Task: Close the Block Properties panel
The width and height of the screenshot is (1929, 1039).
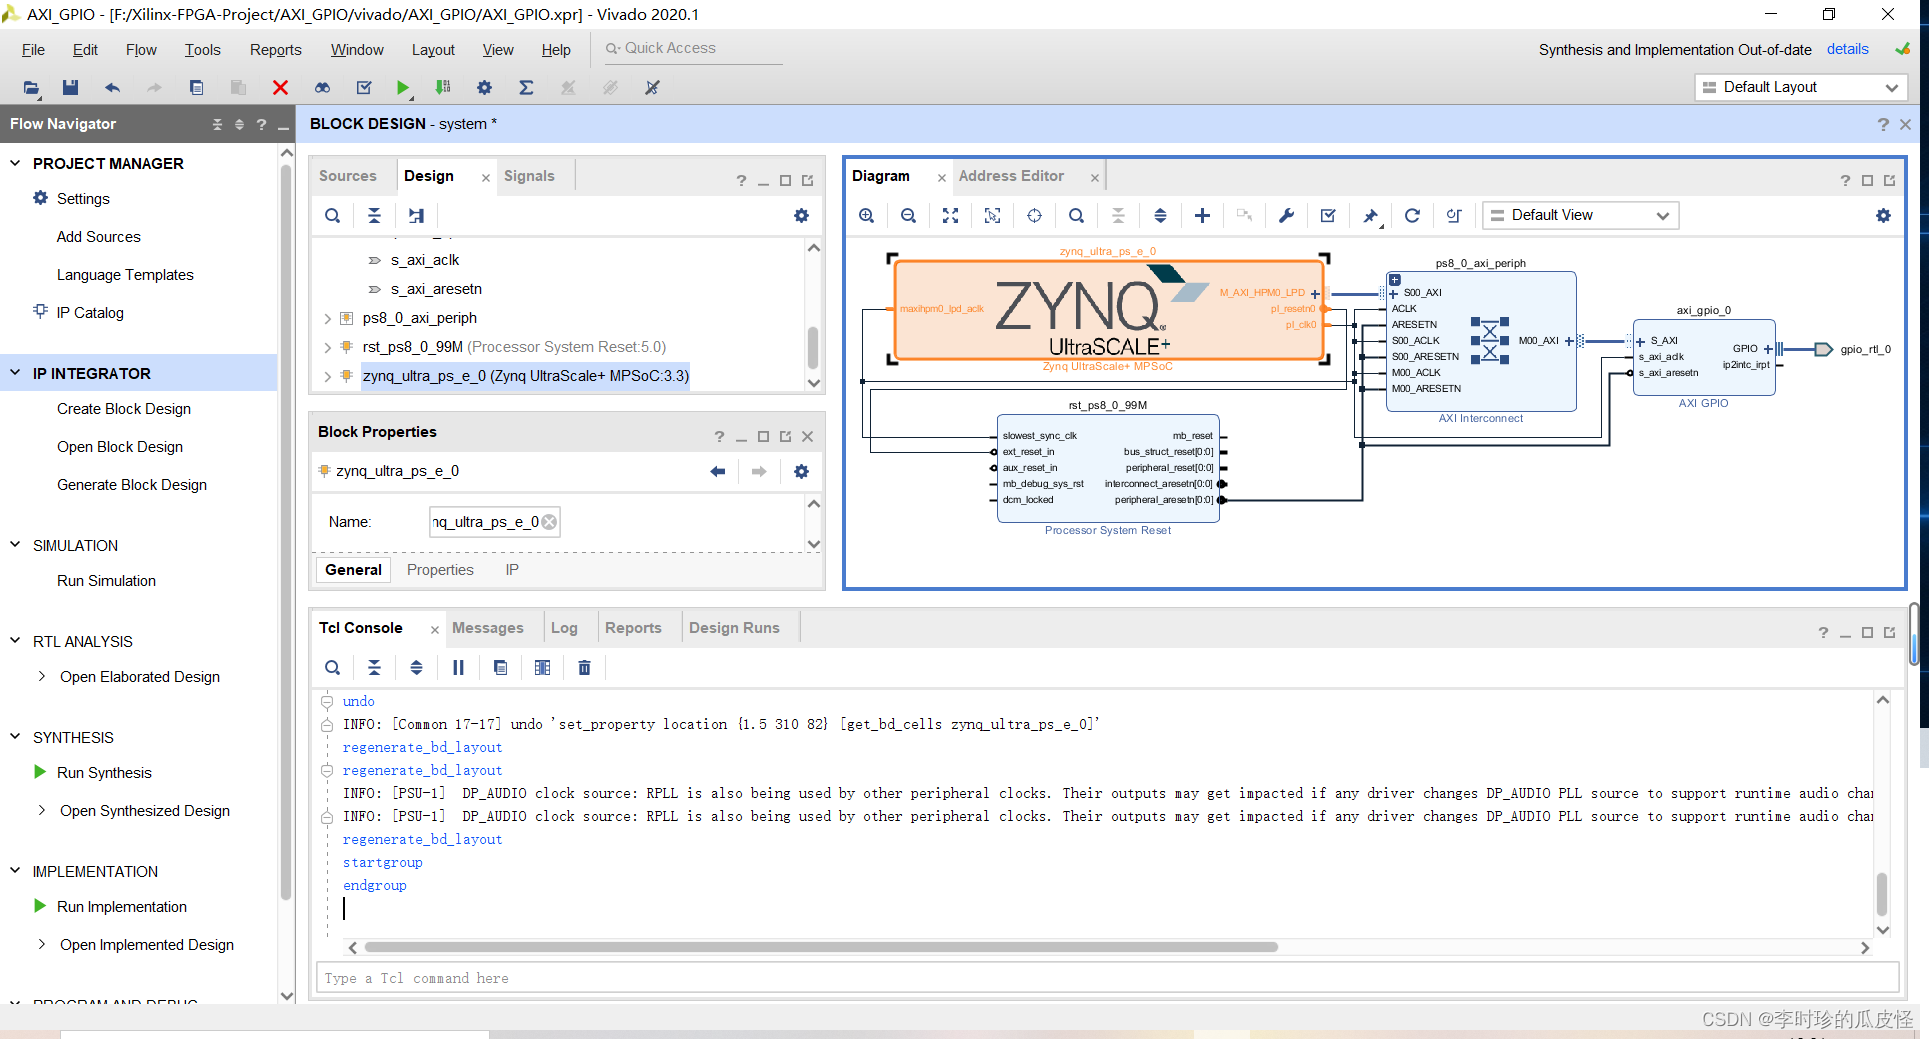Action: (807, 437)
